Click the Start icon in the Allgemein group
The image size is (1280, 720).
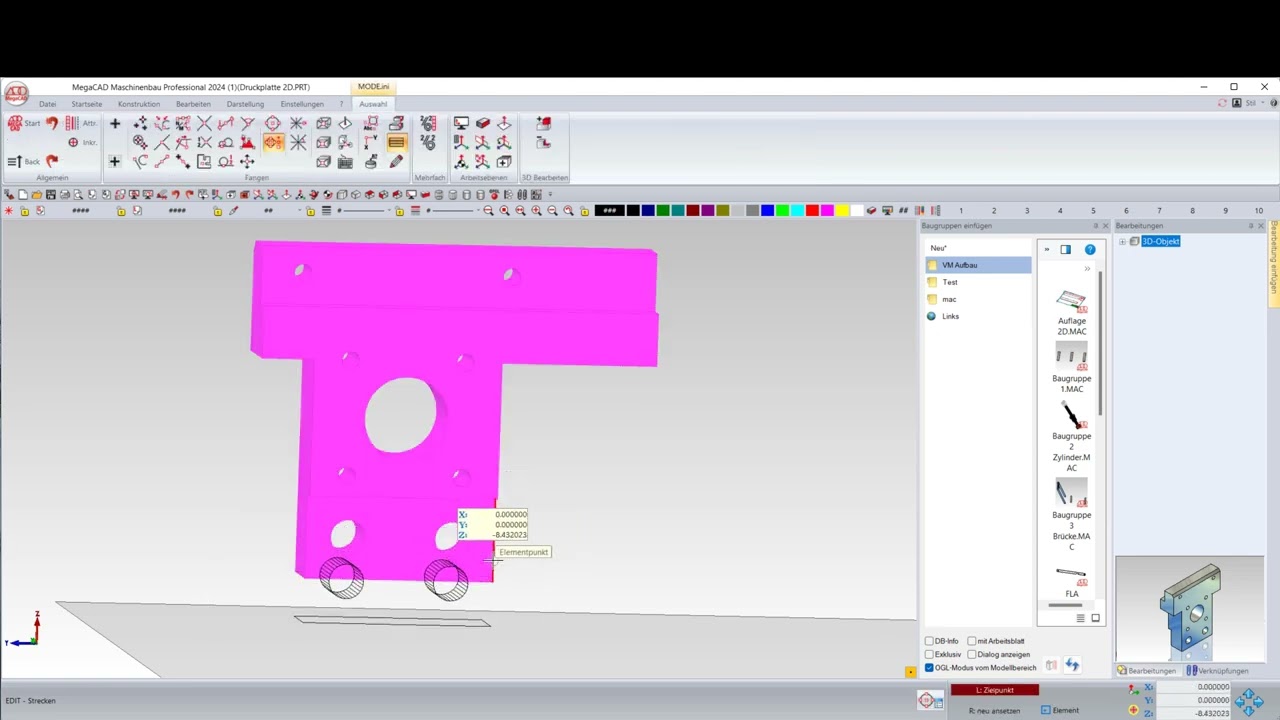pyautogui.click(x=15, y=123)
